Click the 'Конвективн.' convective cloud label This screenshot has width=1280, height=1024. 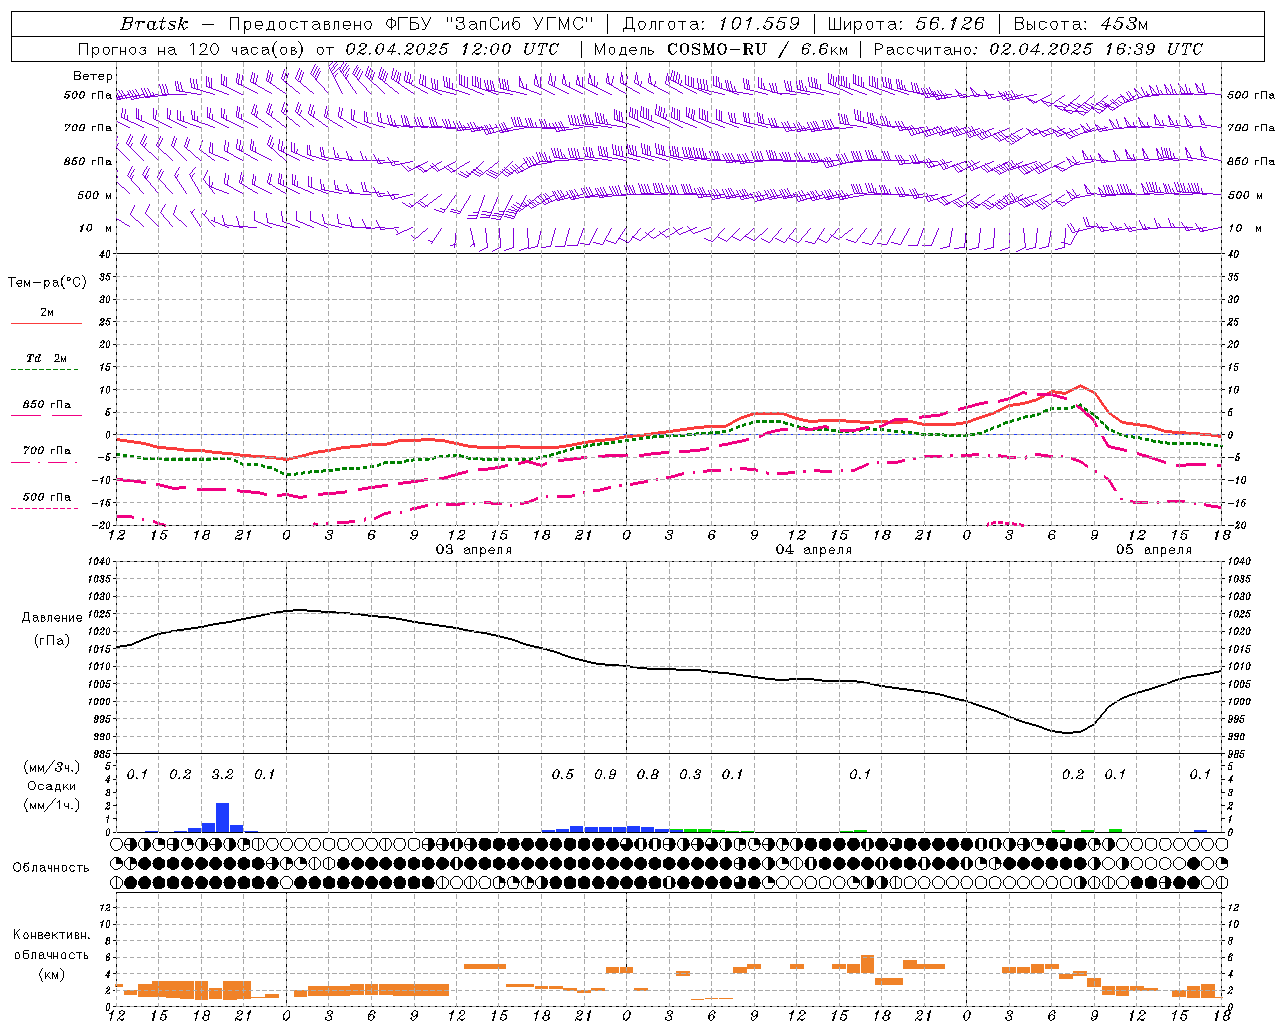pyautogui.click(x=52, y=935)
